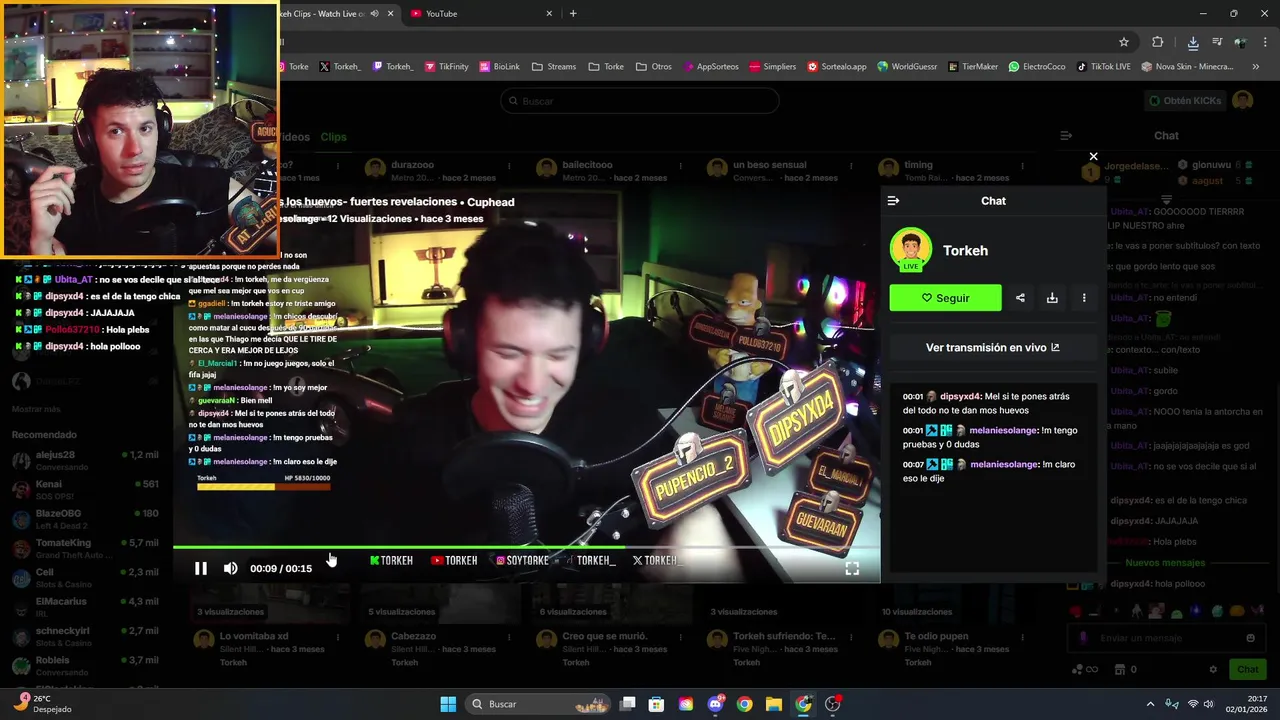Open browser media controls icon
The image size is (1280, 720).
click(x=1217, y=42)
